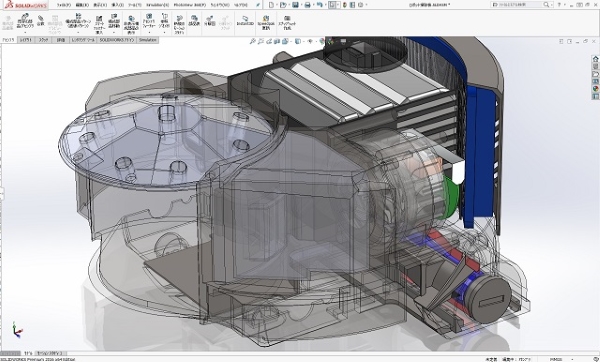Click the Zoom to Area icon

tap(261, 41)
